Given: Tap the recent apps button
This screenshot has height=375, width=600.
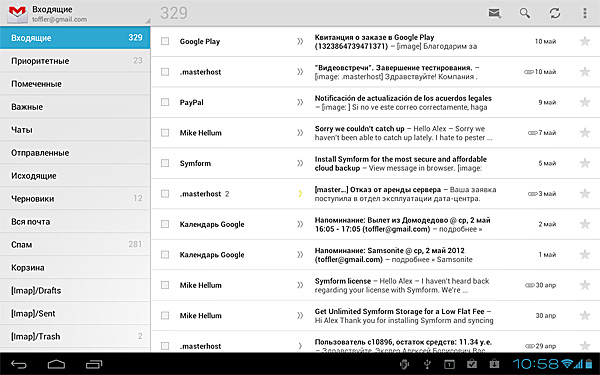Looking at the screenshot, I should click(94, 364).
